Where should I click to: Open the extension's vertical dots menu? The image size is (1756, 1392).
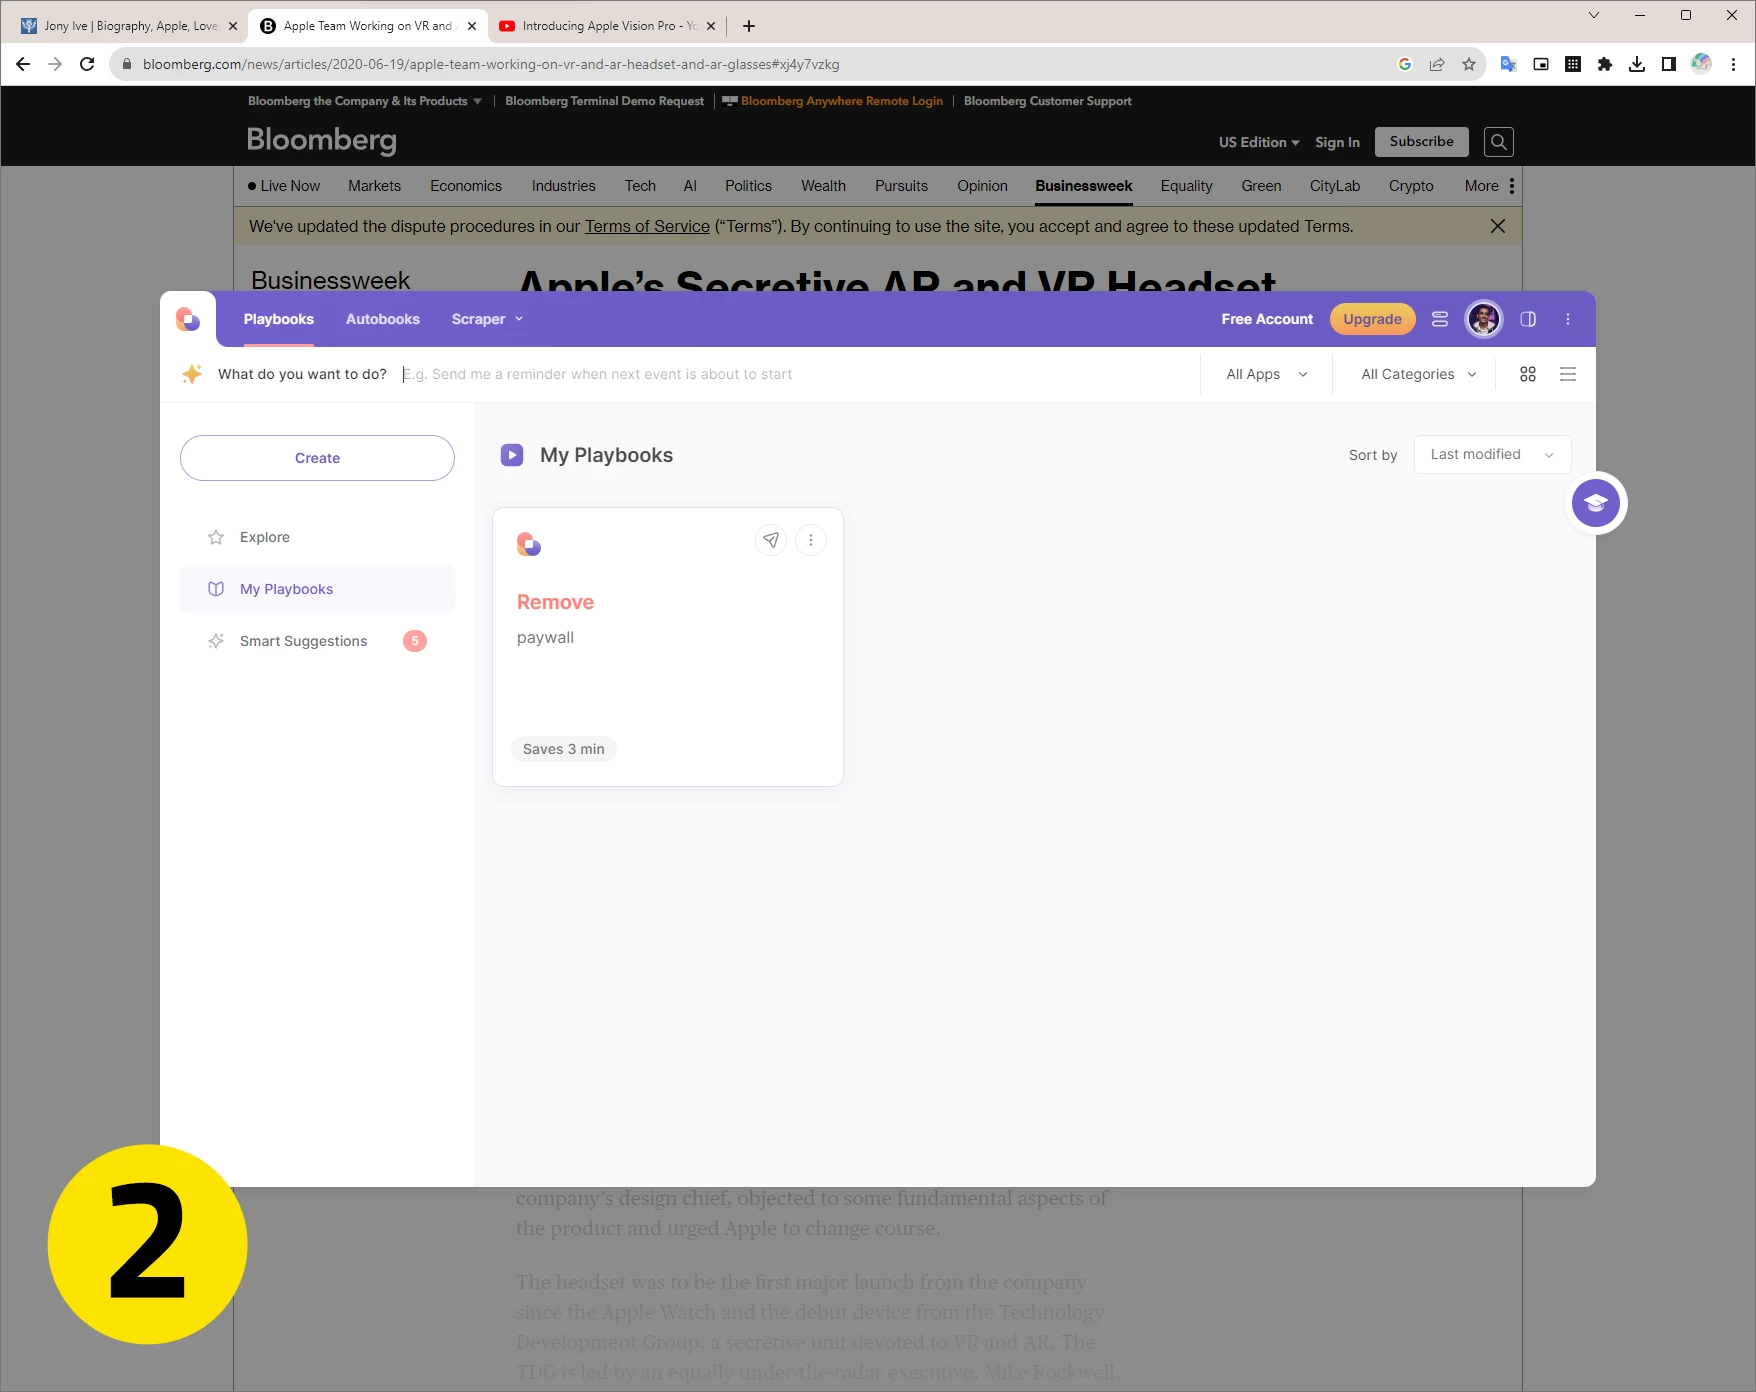click(1567, 319)
